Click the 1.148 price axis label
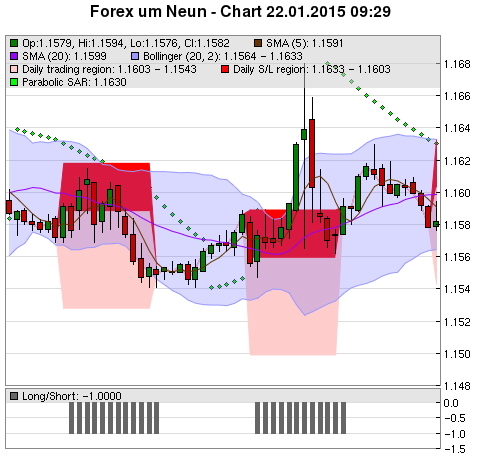This screenshot has width=480, height=457. point(457,386)
